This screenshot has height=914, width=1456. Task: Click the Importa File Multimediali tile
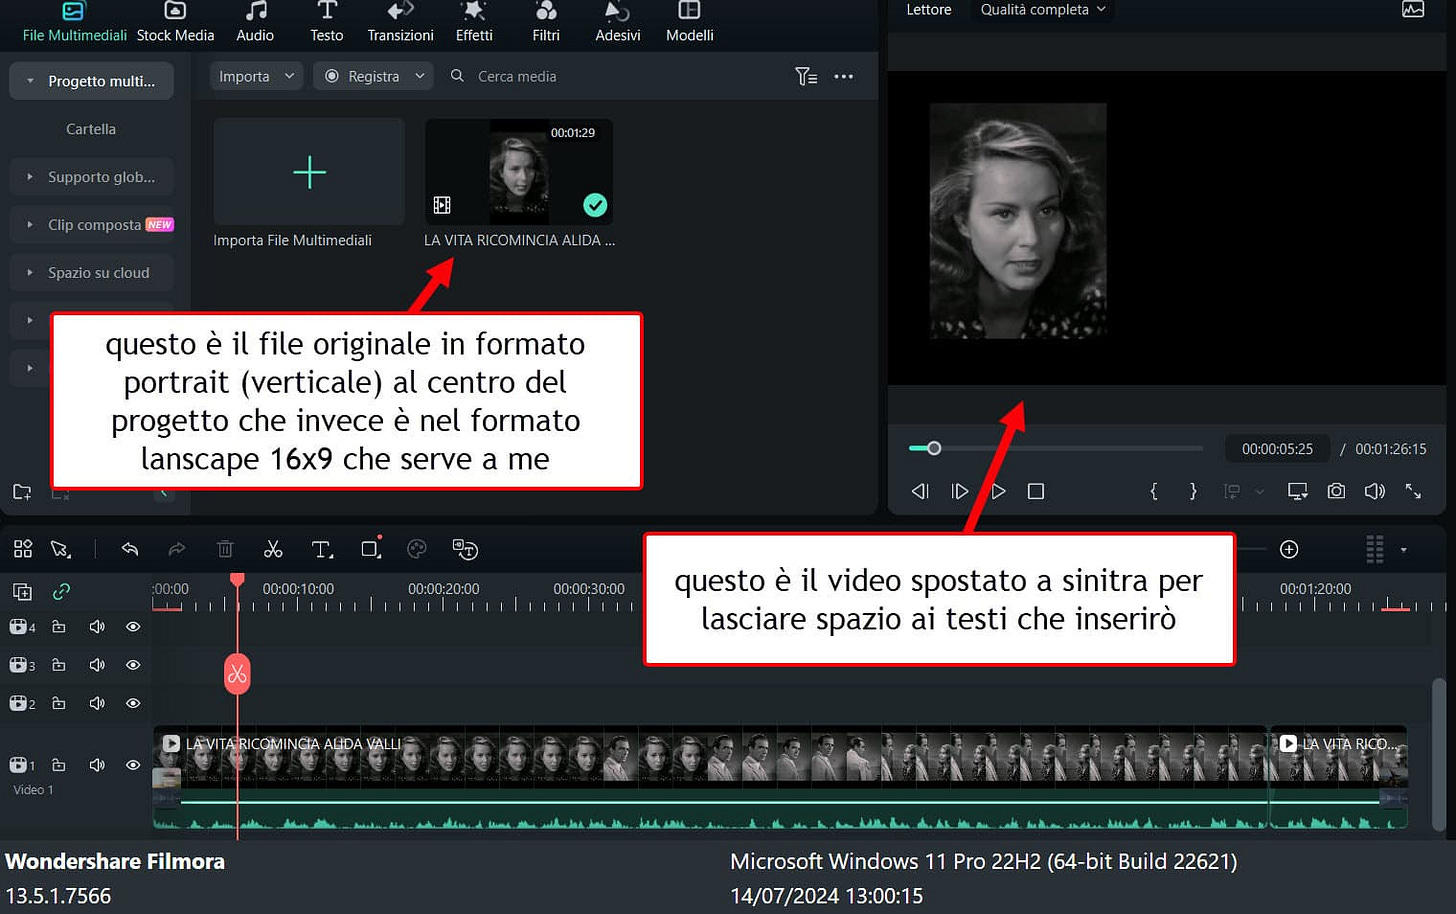point(309,172)
